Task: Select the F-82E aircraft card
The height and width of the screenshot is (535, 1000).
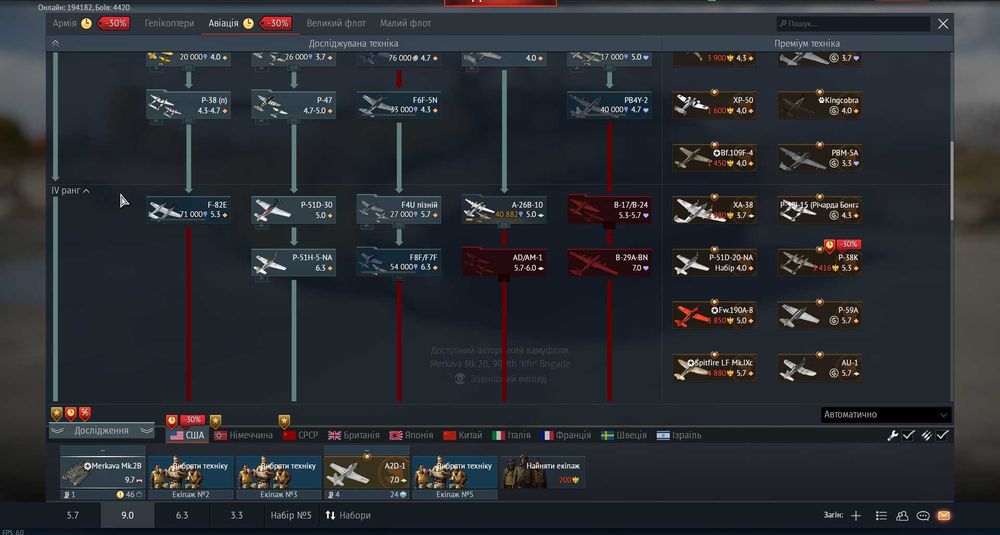Action: point(188,210)
